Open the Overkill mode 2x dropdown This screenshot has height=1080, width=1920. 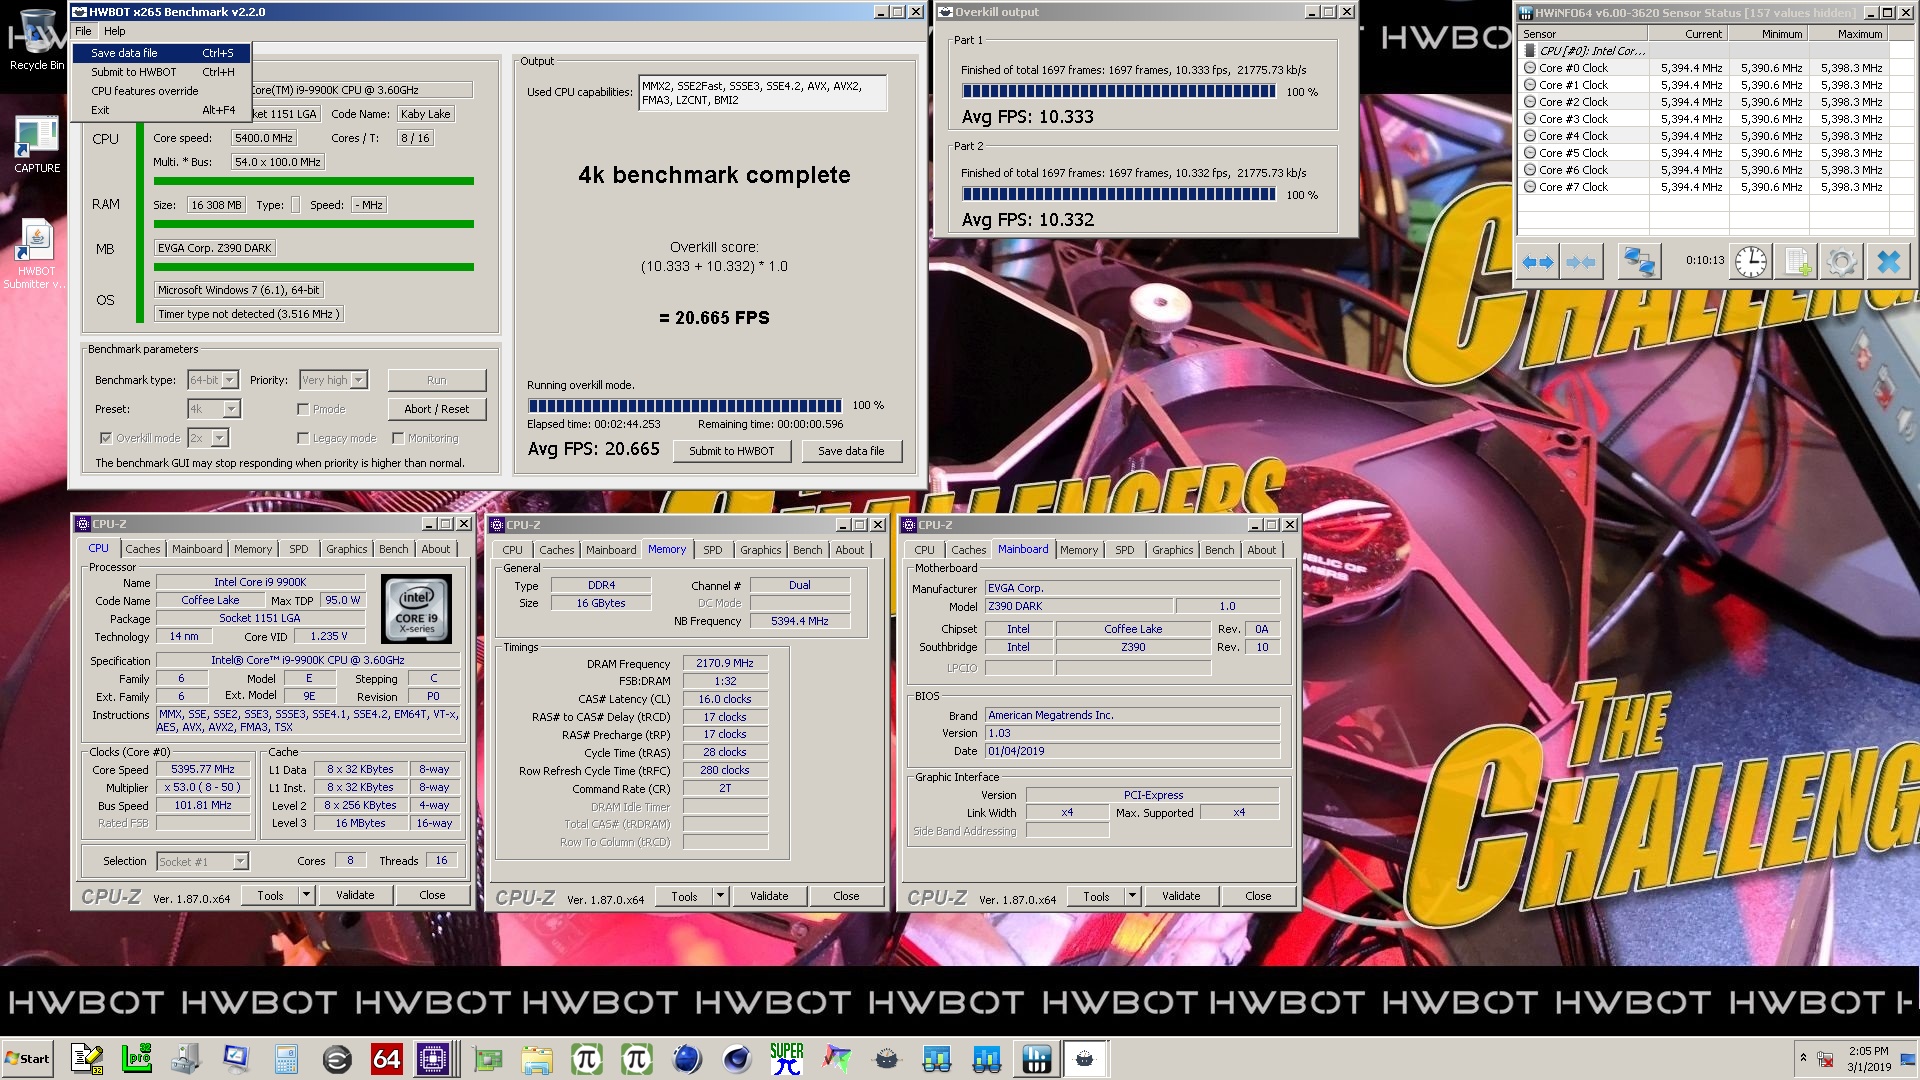(207, 438)
